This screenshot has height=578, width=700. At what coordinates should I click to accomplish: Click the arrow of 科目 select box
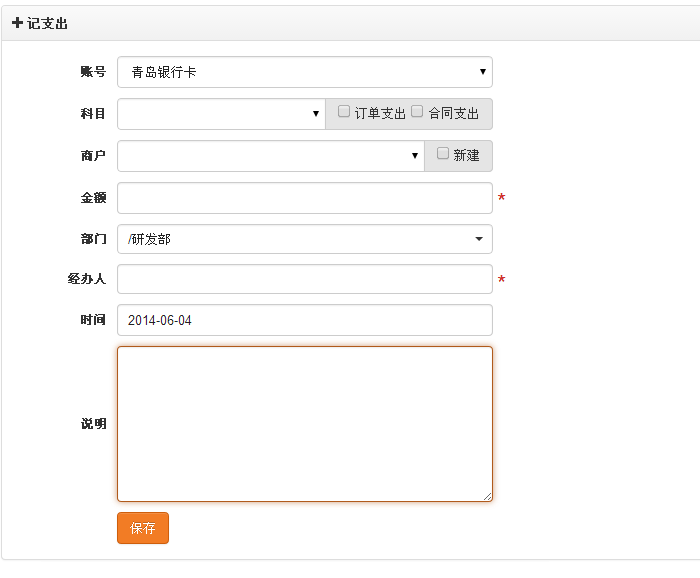pyautogui.click(x=316, y=114)
